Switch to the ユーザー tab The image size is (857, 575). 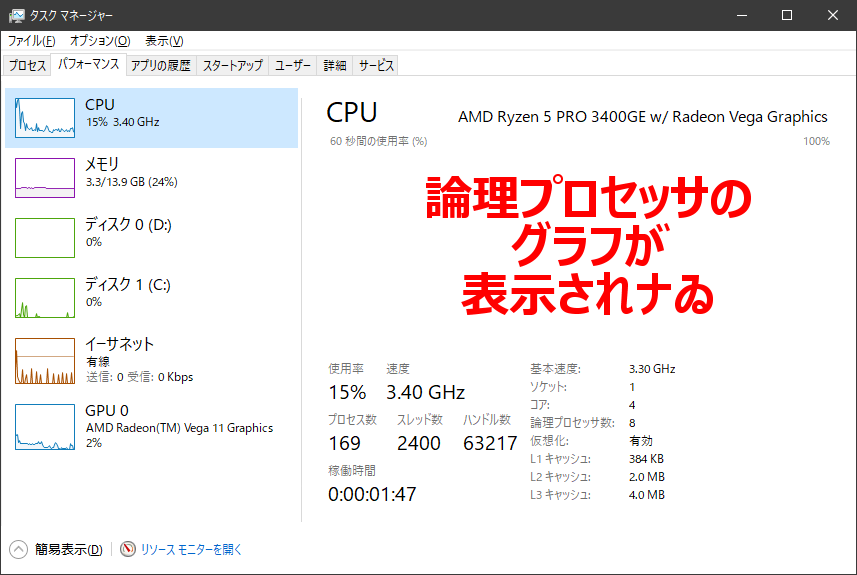tap(292, 66)
